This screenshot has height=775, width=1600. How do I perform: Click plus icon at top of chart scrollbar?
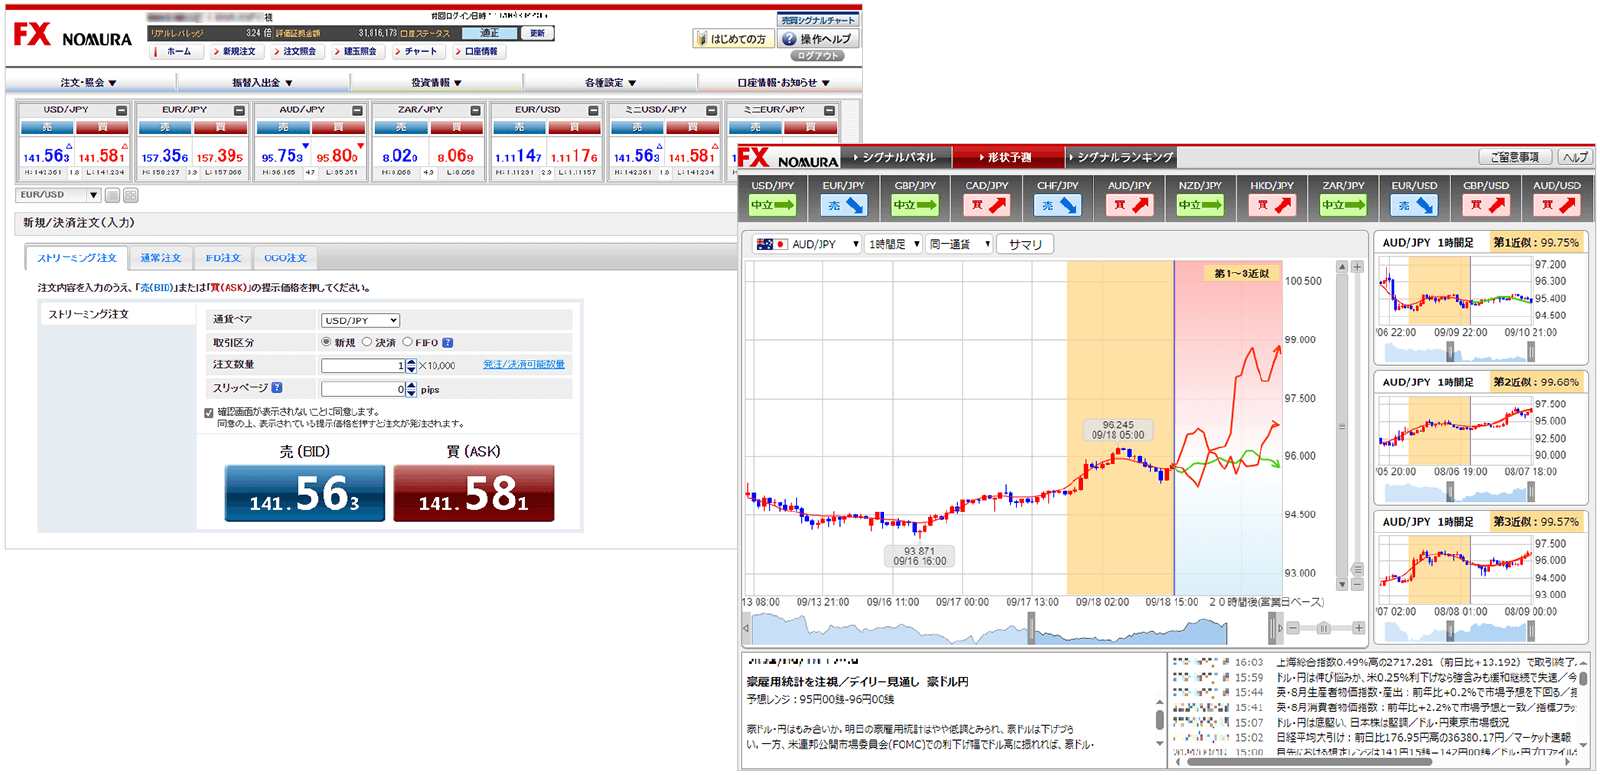(1357, 267)
